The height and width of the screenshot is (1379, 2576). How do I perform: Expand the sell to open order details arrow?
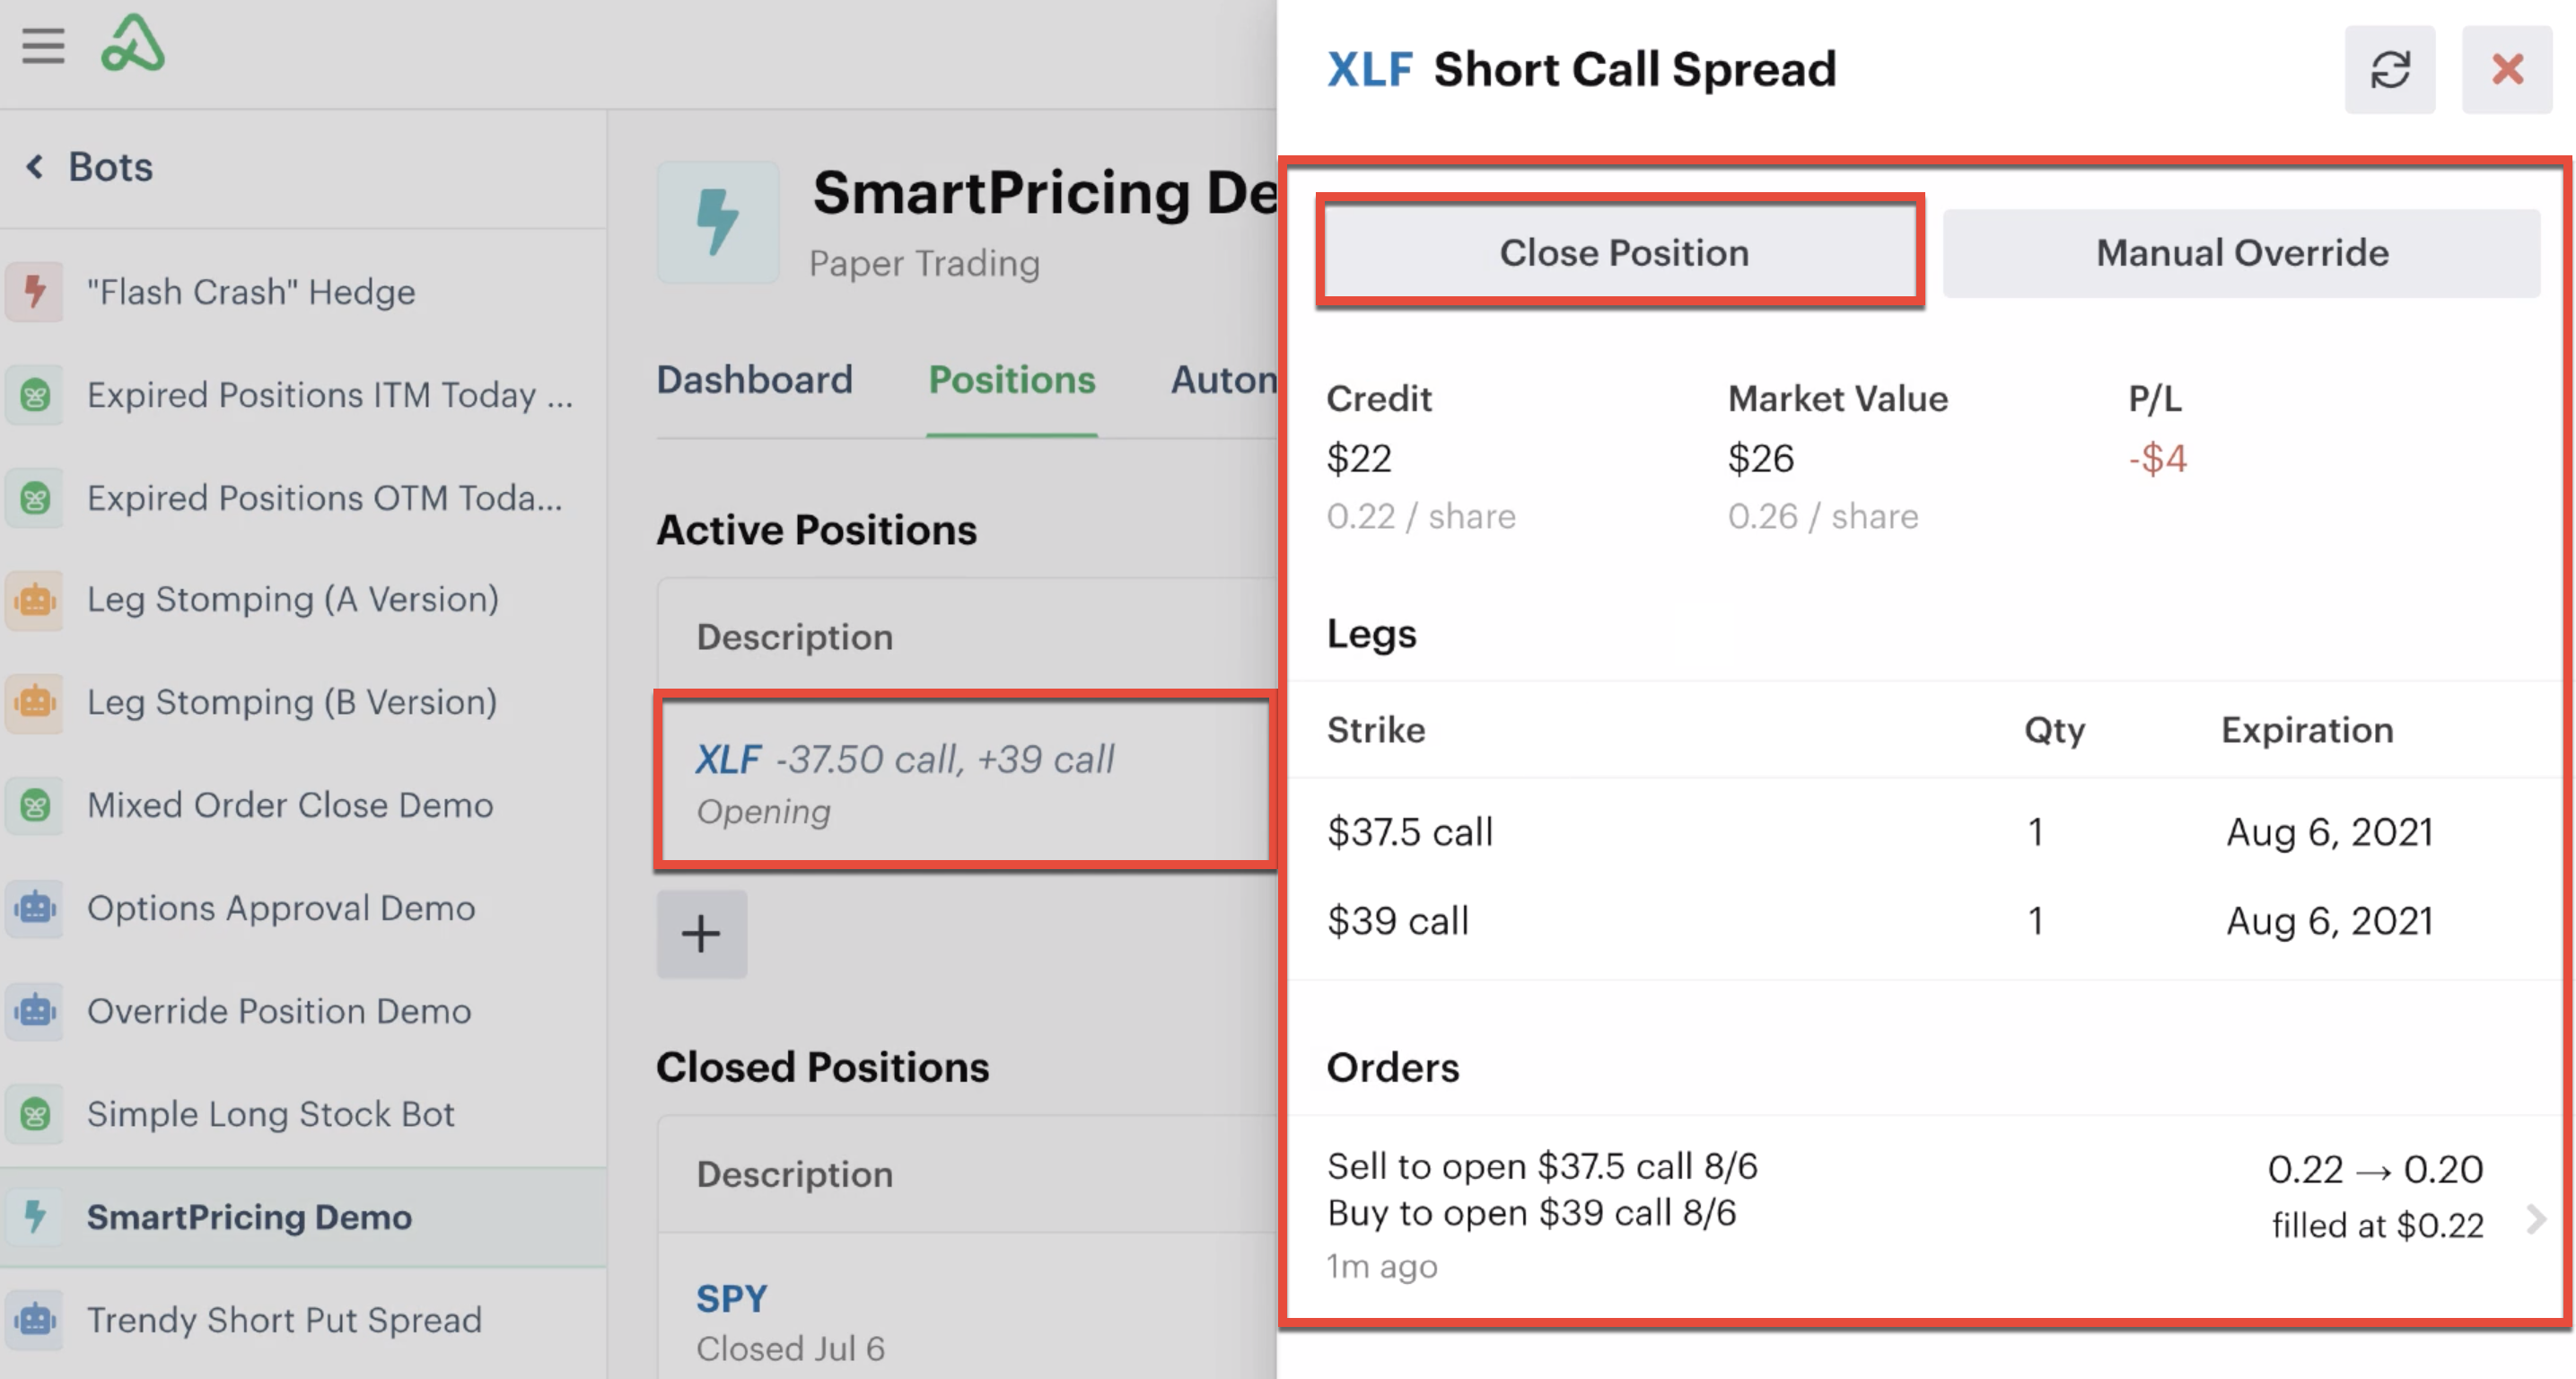pos(2536,1219)
